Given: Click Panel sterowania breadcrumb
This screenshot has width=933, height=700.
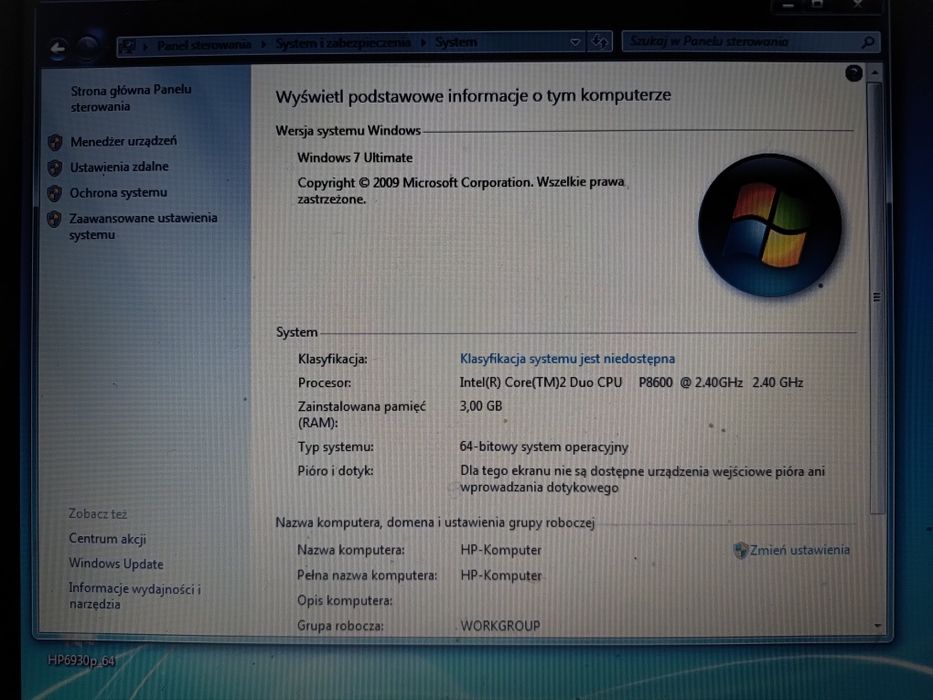Looking at the screenshot, I should [203, 45].
